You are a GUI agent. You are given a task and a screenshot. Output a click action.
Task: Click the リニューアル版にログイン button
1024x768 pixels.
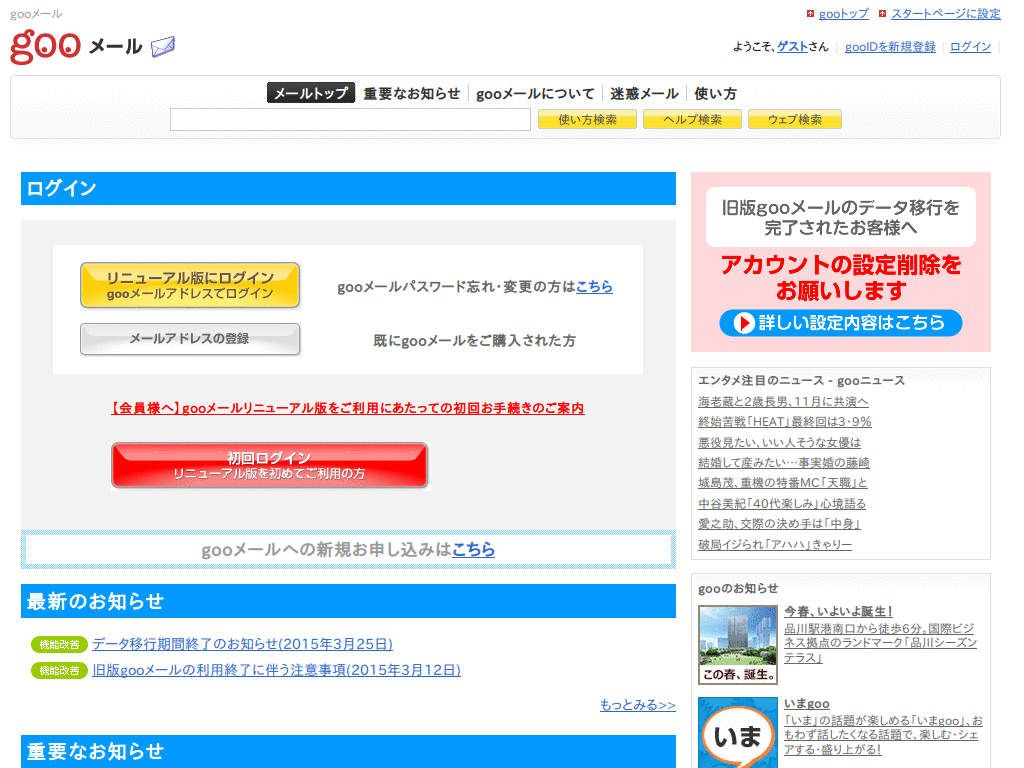(x=190, y=285)
